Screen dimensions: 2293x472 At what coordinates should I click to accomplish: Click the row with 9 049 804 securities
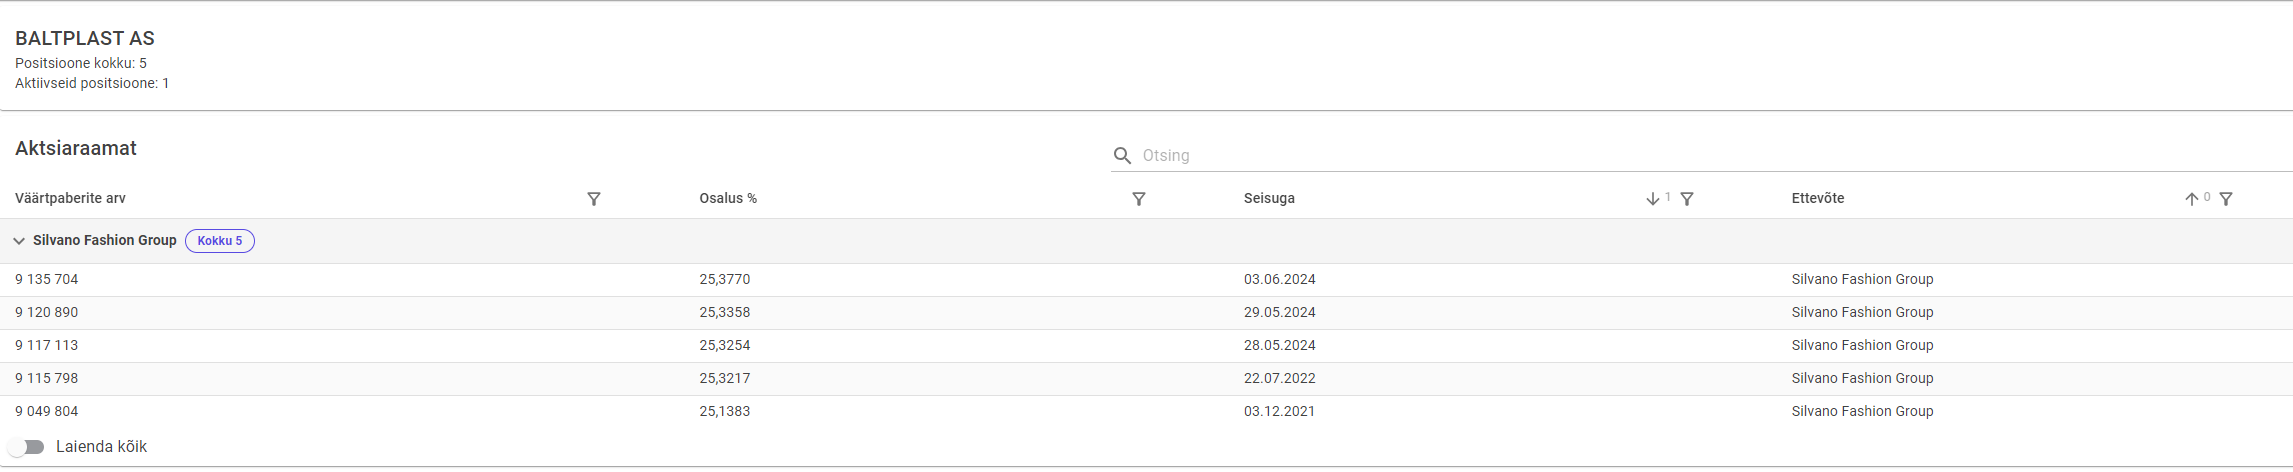[47, 412]
